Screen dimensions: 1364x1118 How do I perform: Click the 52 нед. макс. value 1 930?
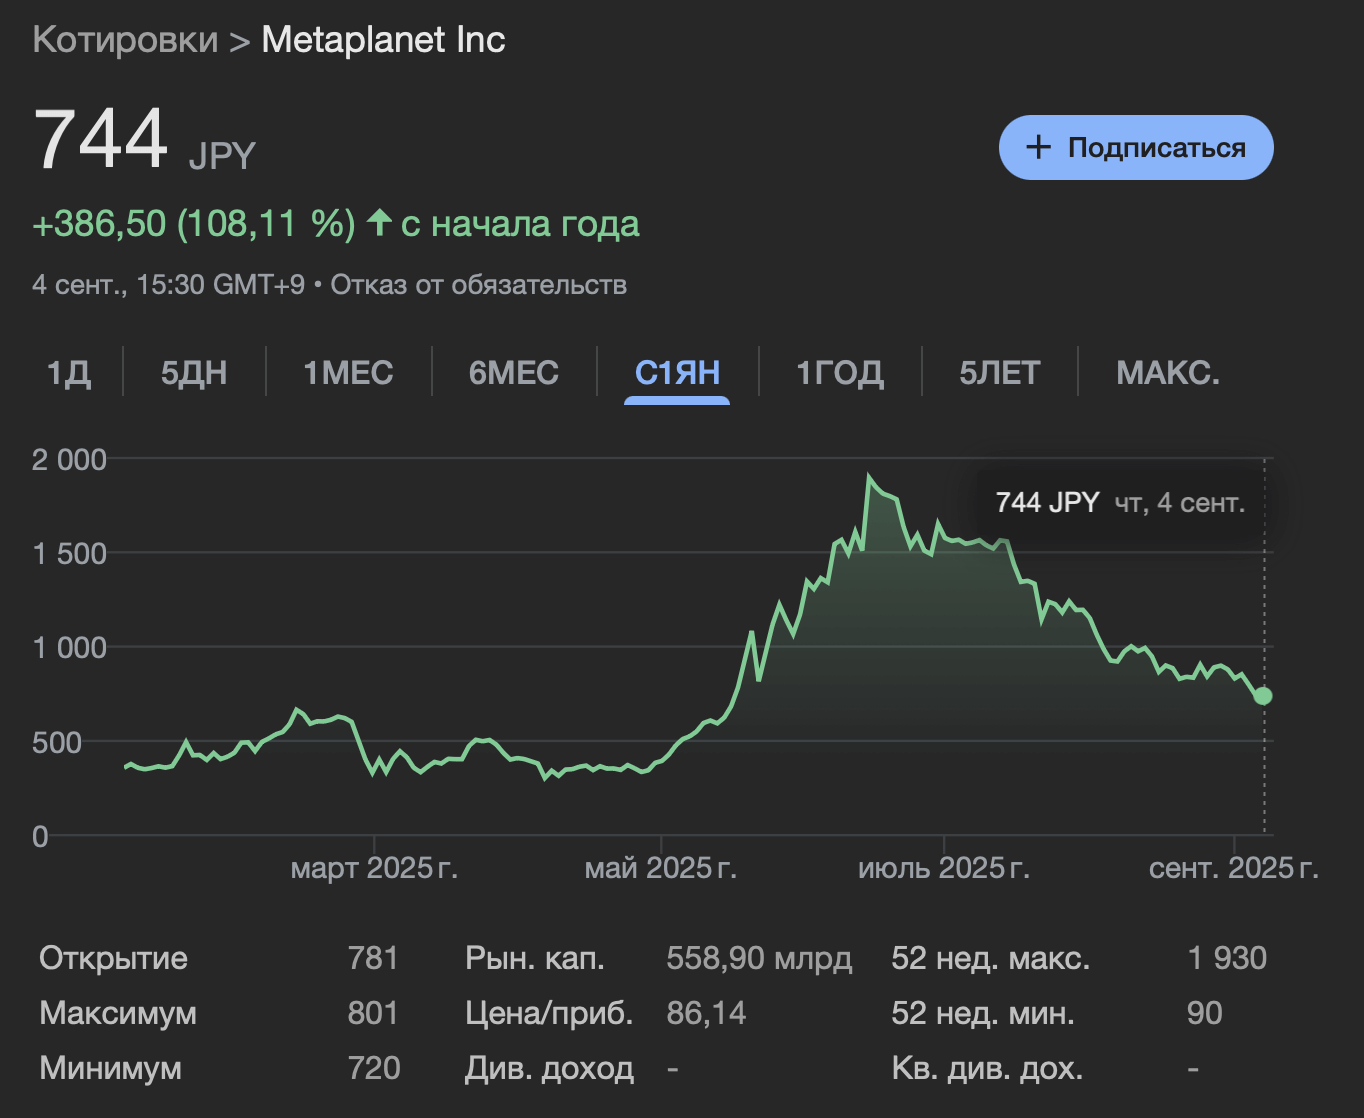coord(1227,958)
